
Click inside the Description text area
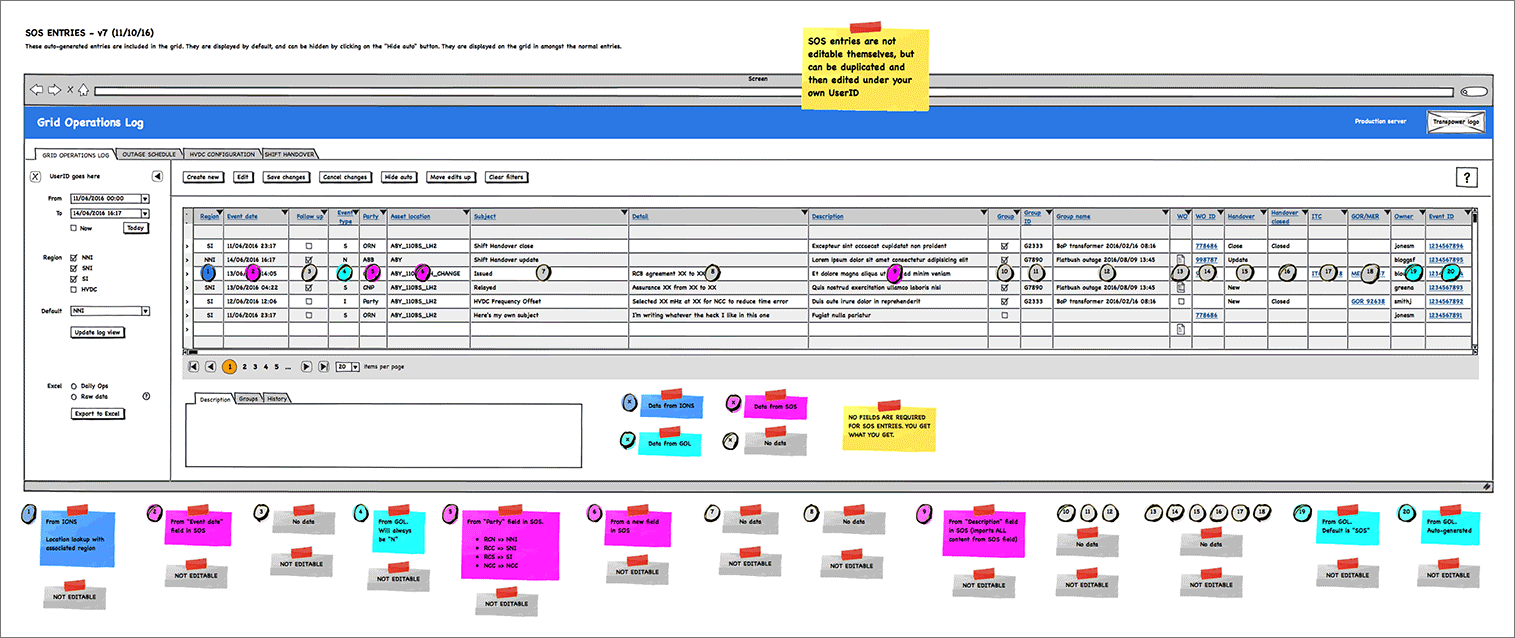384,435
